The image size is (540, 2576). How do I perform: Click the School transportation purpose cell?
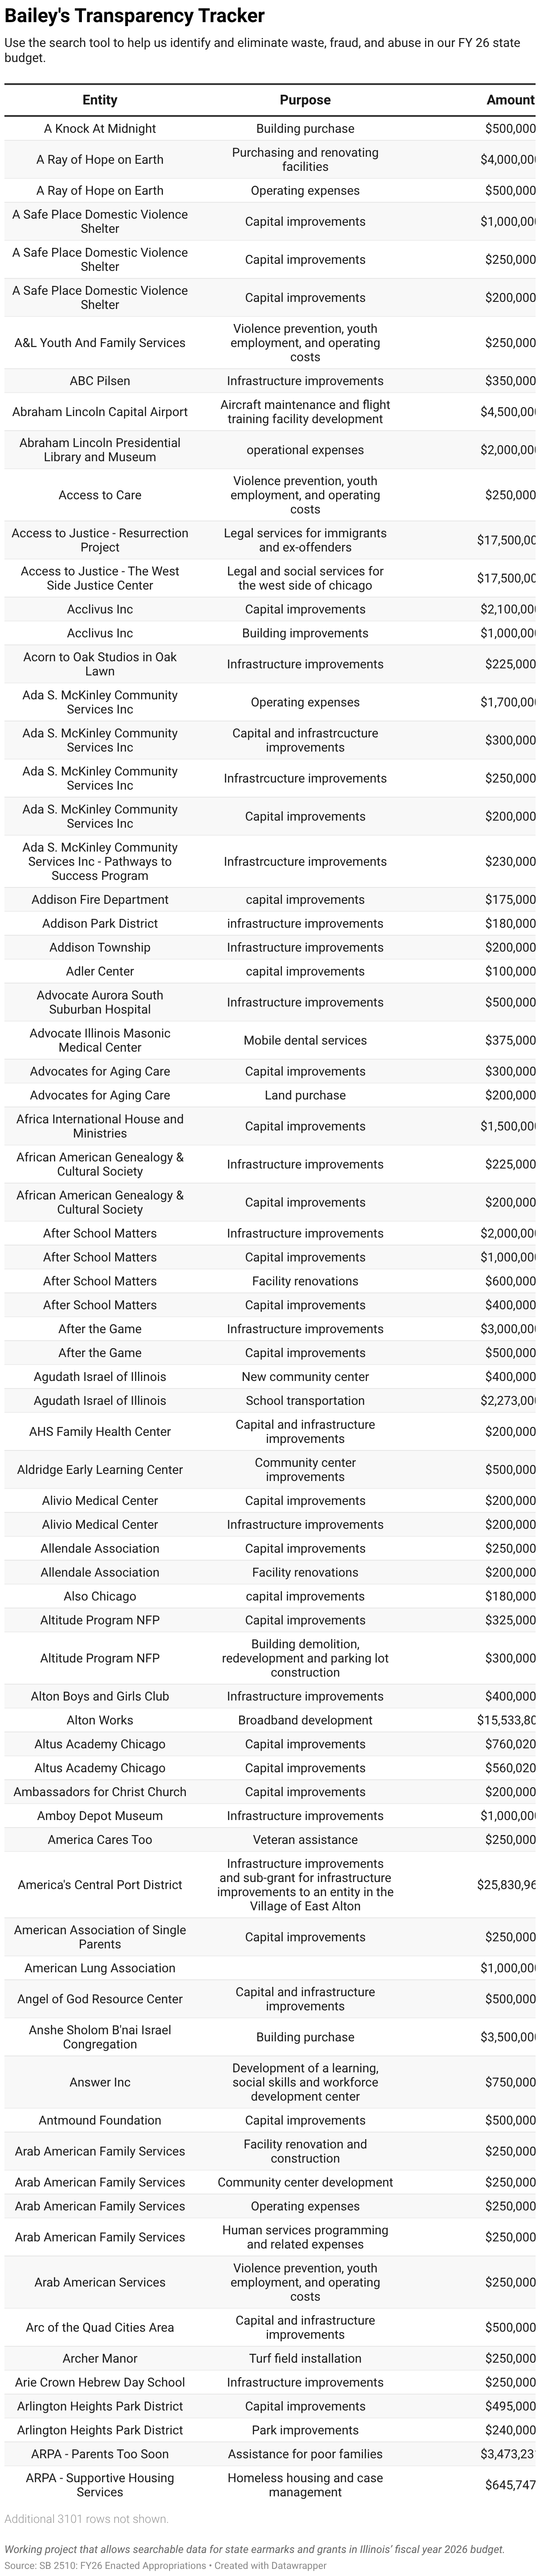pos(305,1401)
